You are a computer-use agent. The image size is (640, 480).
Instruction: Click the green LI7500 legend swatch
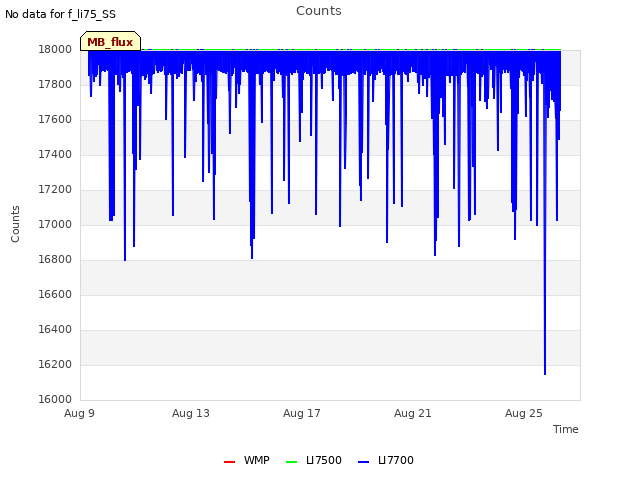pyautogui.click(x=291, y=462)
